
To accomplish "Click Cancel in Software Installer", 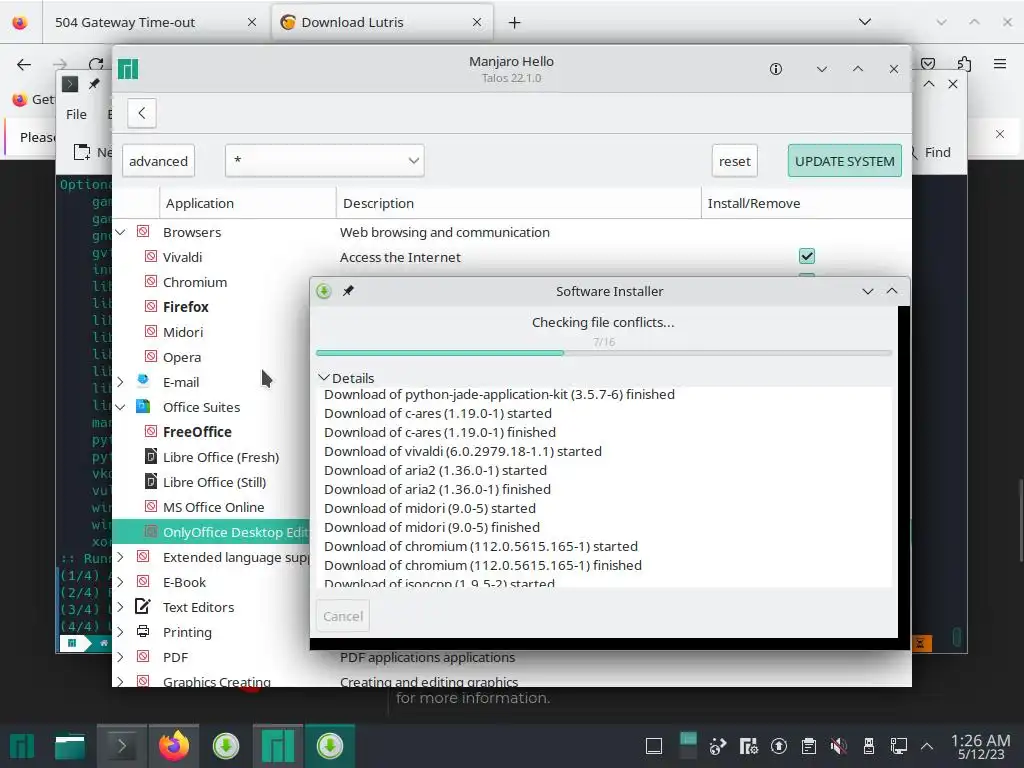I will coord(343,616).
